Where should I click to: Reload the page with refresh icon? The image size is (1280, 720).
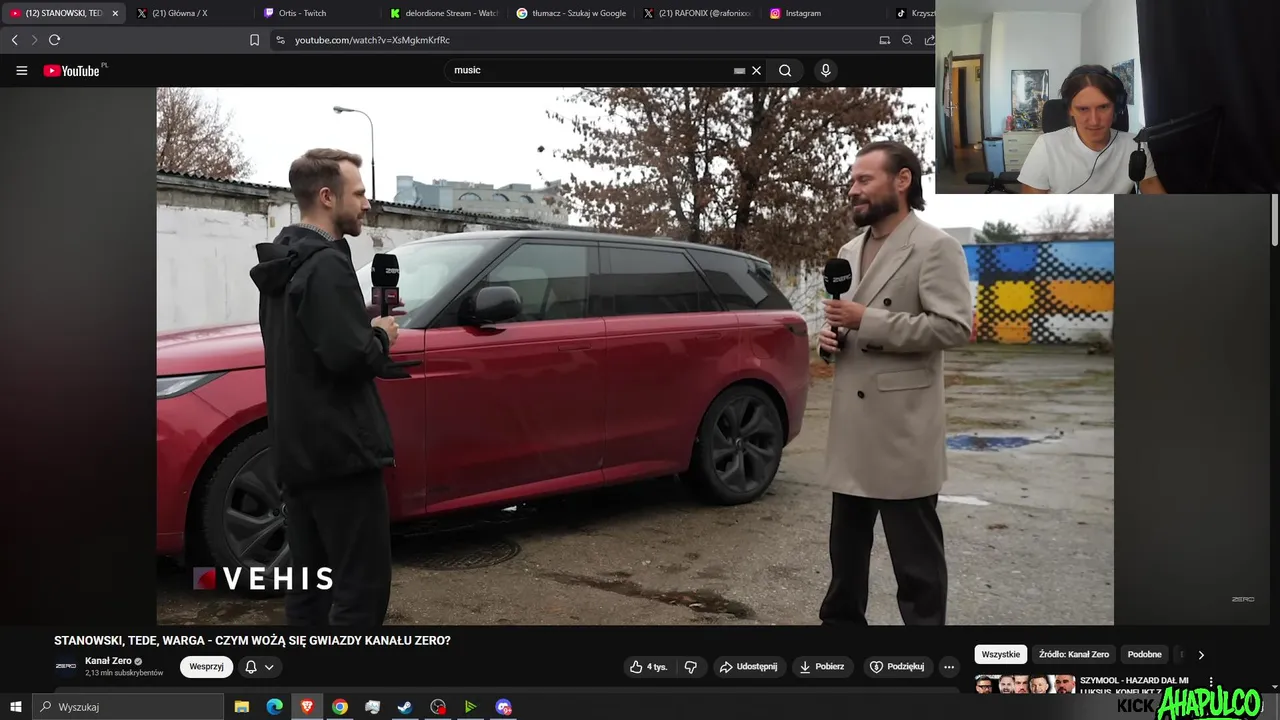(55, 40)
